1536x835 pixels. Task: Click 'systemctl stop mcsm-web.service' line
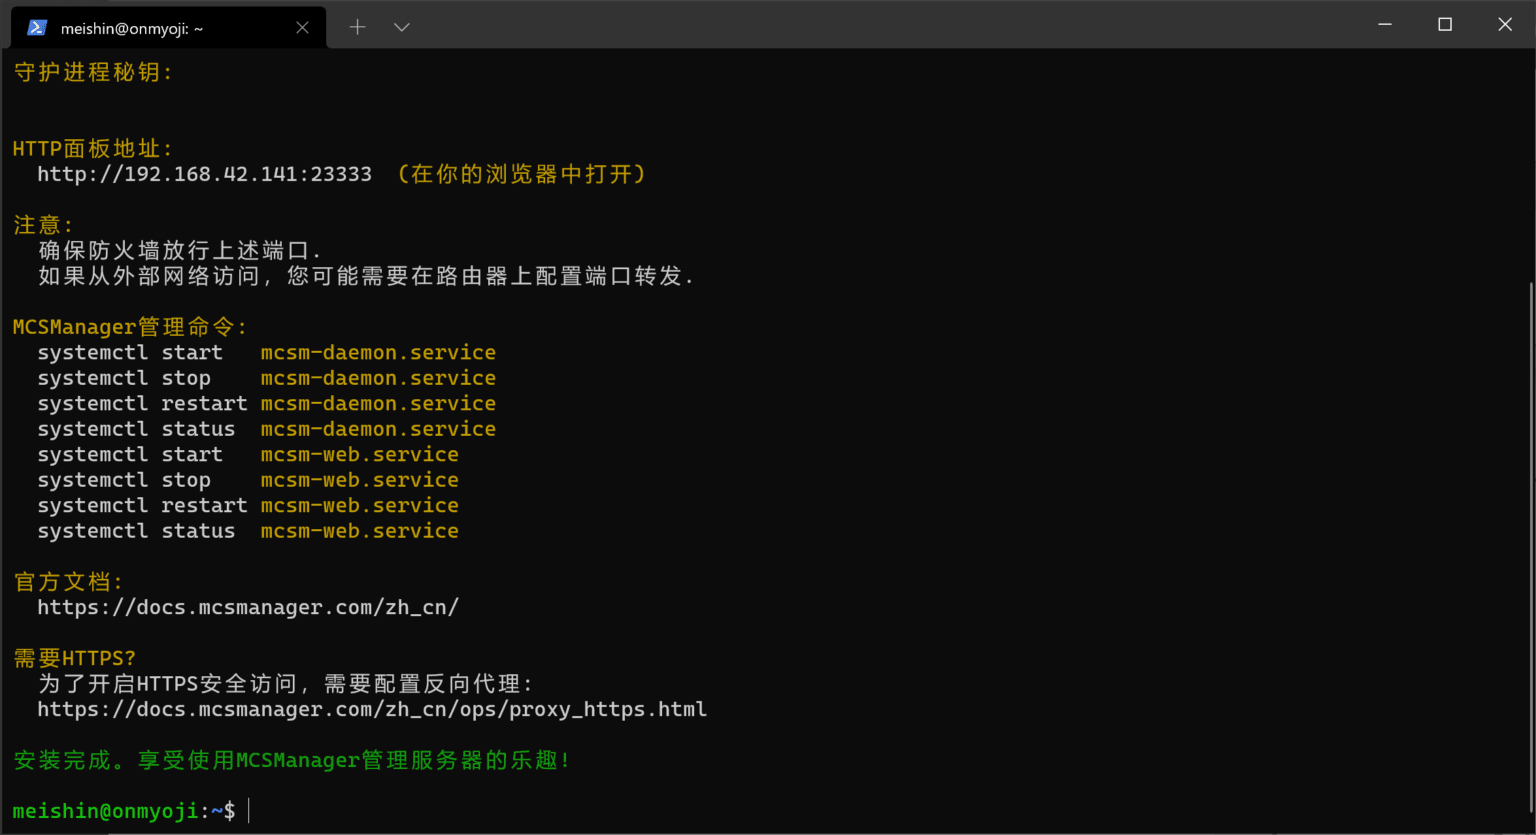click(248, 480)
